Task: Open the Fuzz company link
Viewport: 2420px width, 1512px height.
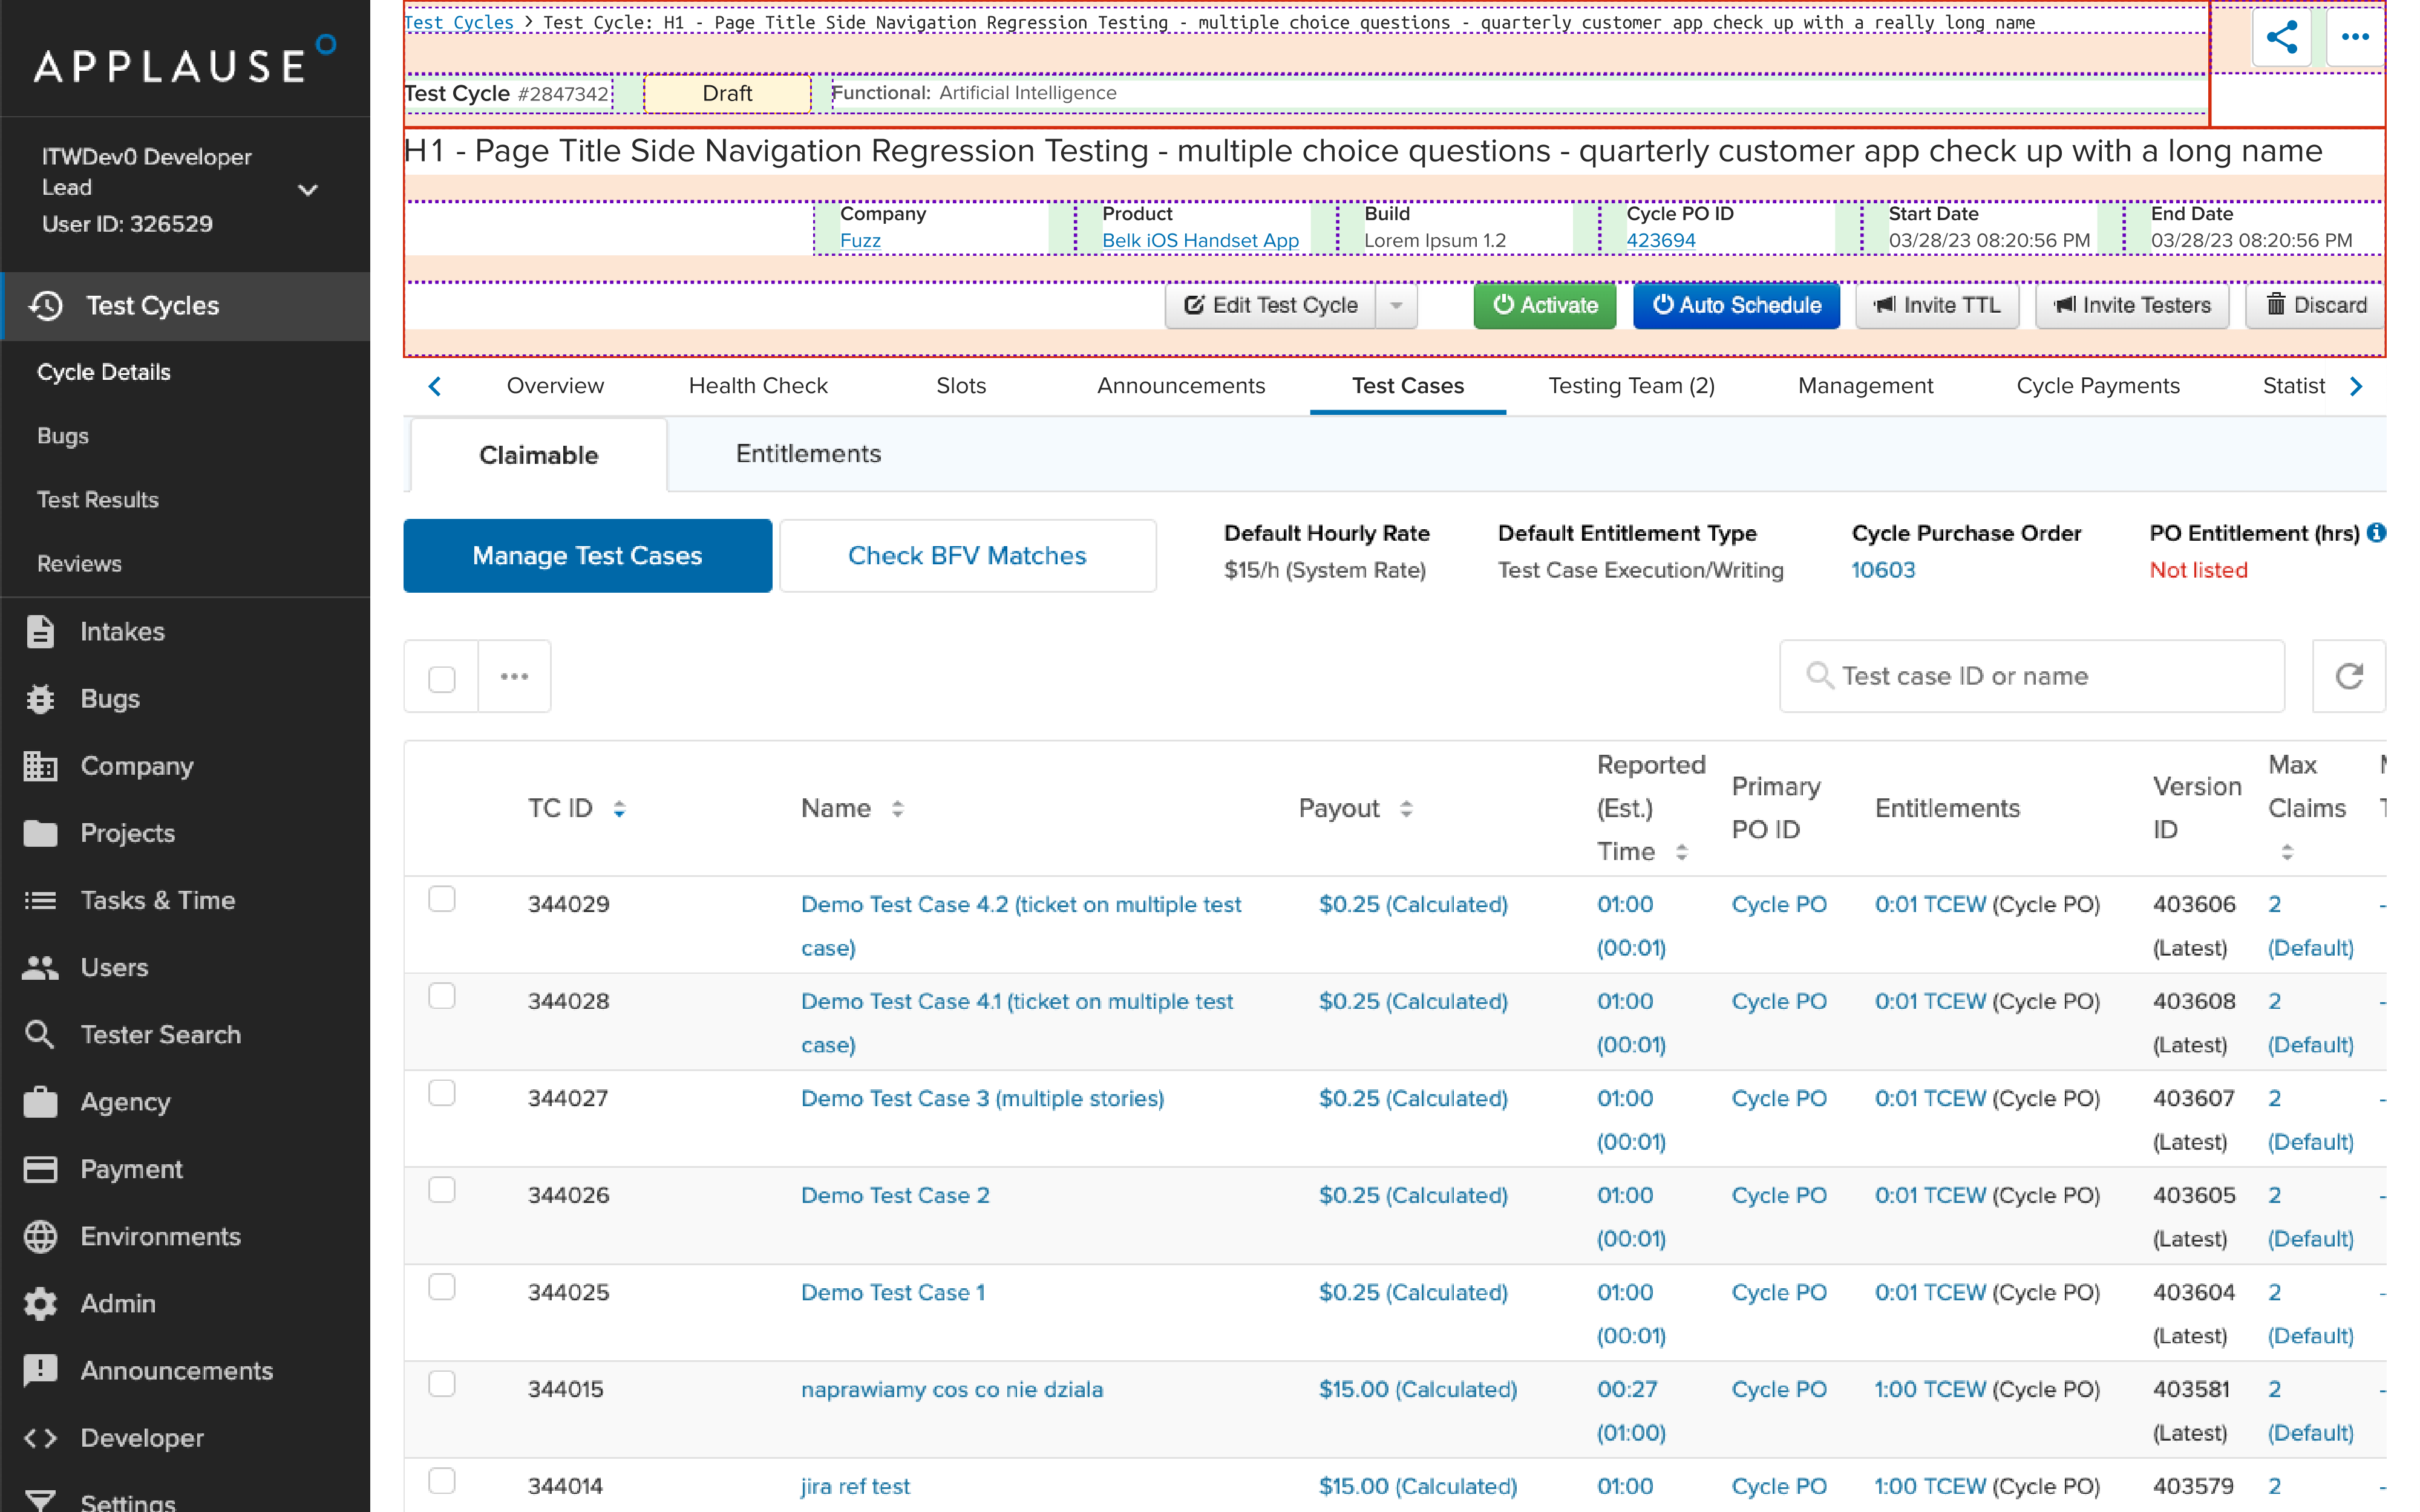Action: [x=860, y=240]
